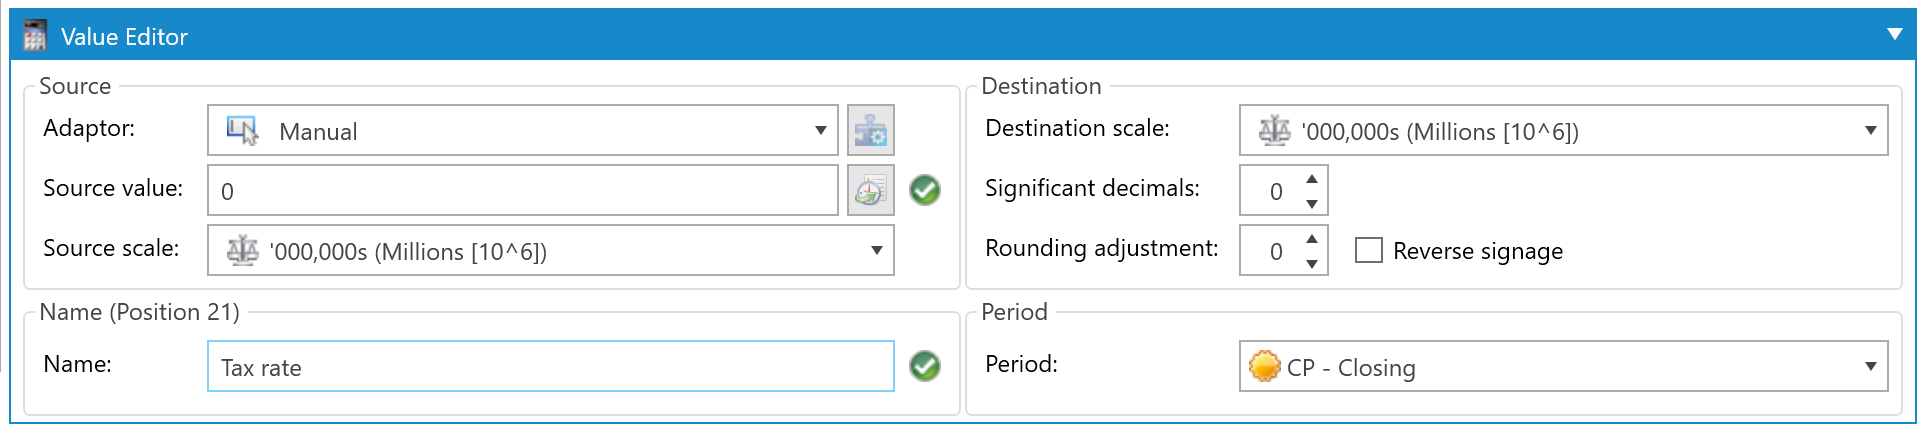
Task: Click green checkmark beside Source value
Action: click(925, 190)
